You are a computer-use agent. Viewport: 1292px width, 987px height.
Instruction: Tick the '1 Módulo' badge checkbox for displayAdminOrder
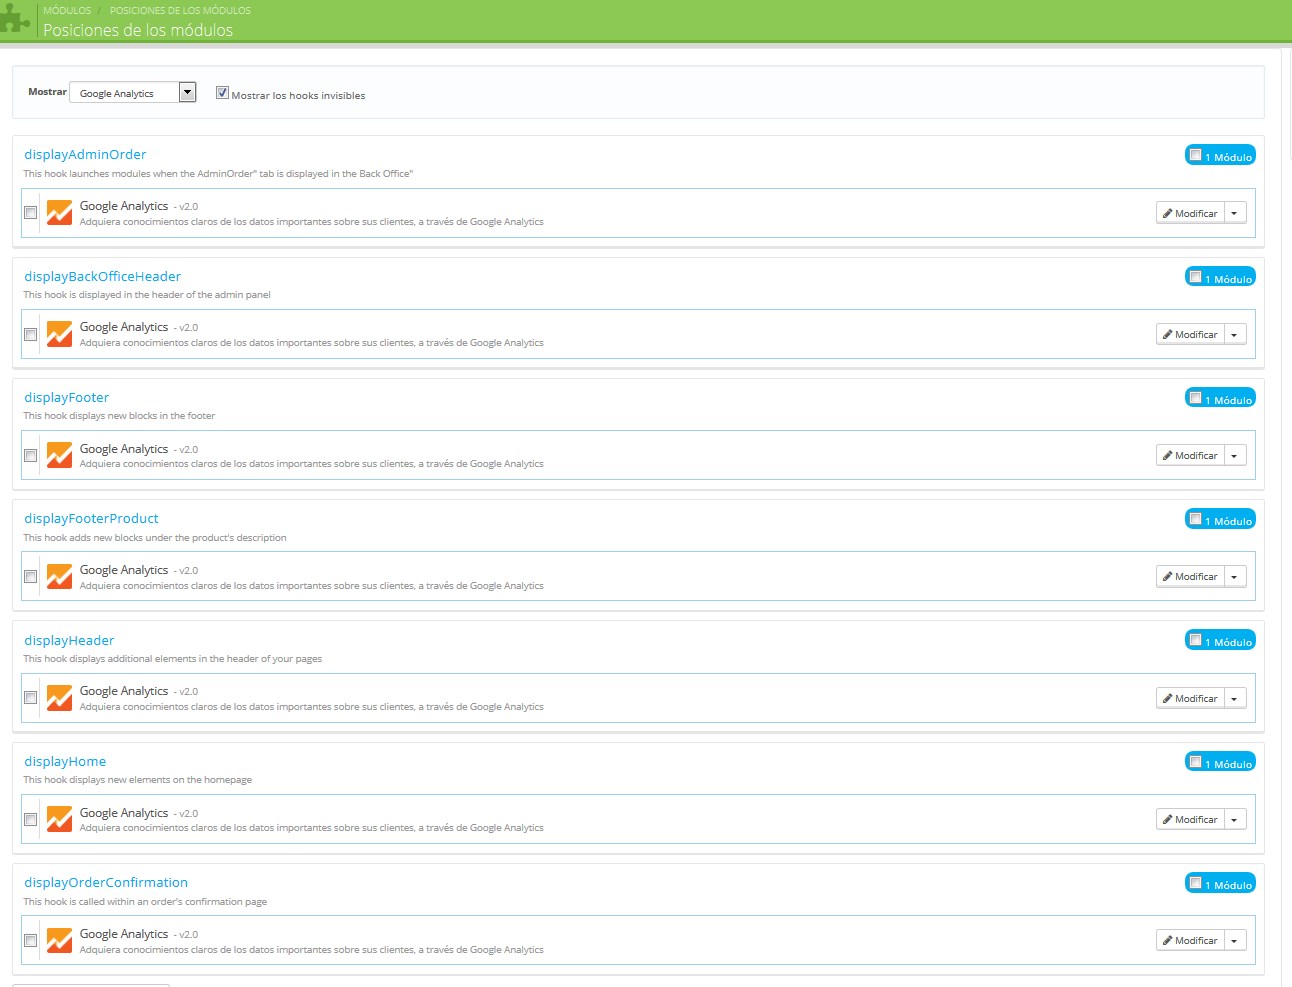[x=1195, y=155]
